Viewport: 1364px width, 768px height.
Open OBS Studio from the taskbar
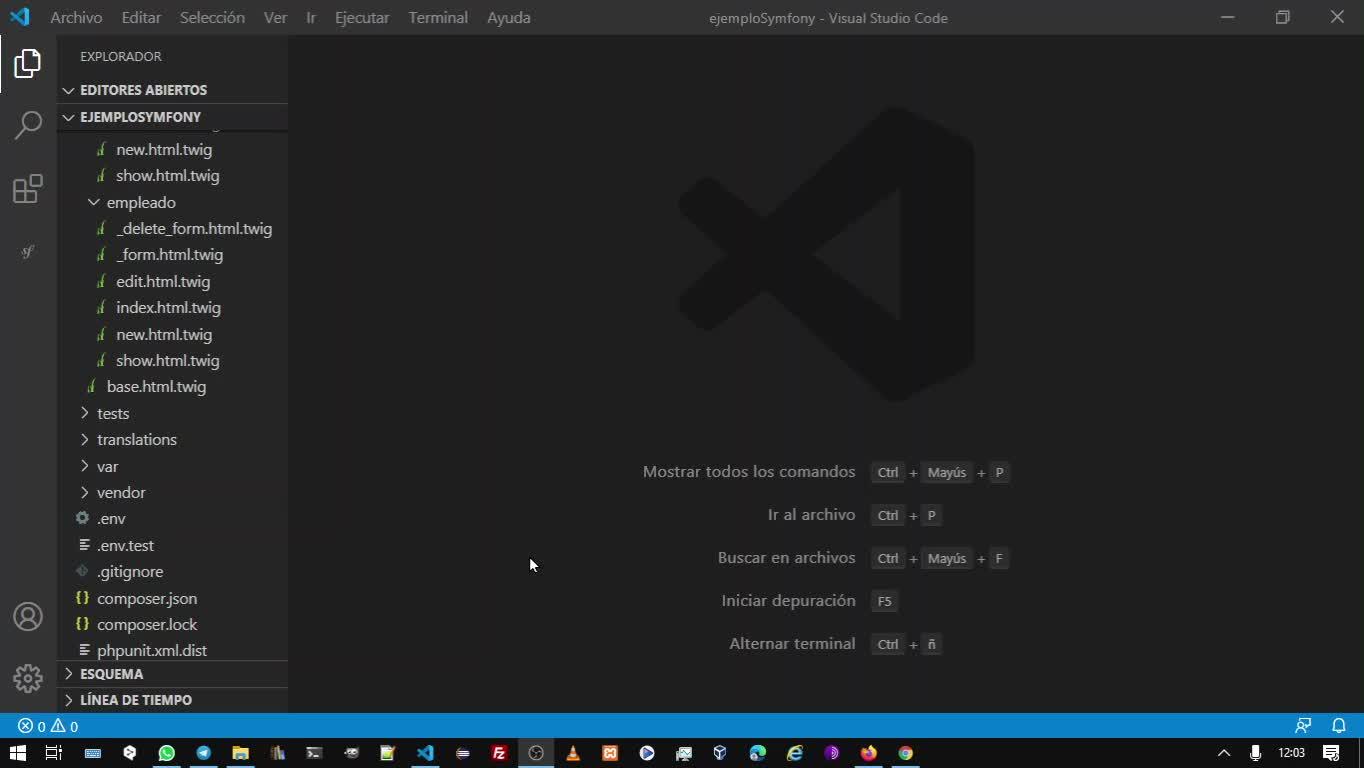coord(536,753)
